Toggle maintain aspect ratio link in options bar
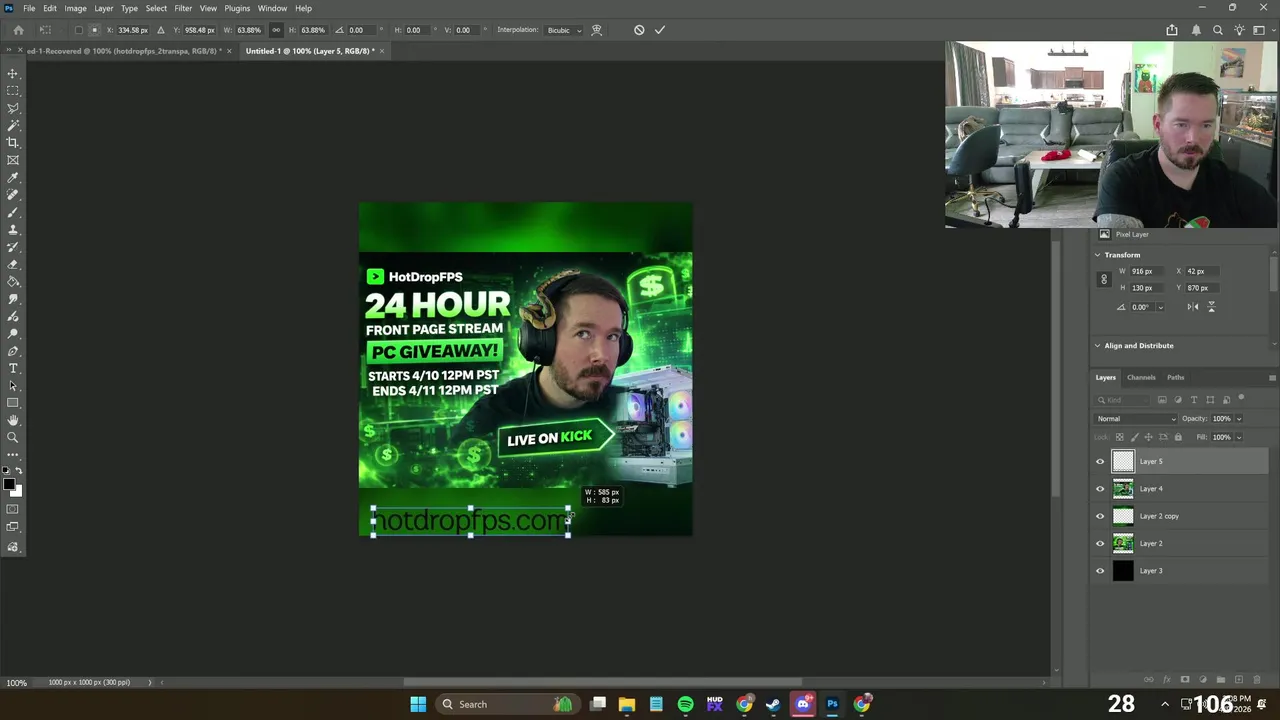Image resolution: width=1280 pixels, height=720 pixels. 276,30
